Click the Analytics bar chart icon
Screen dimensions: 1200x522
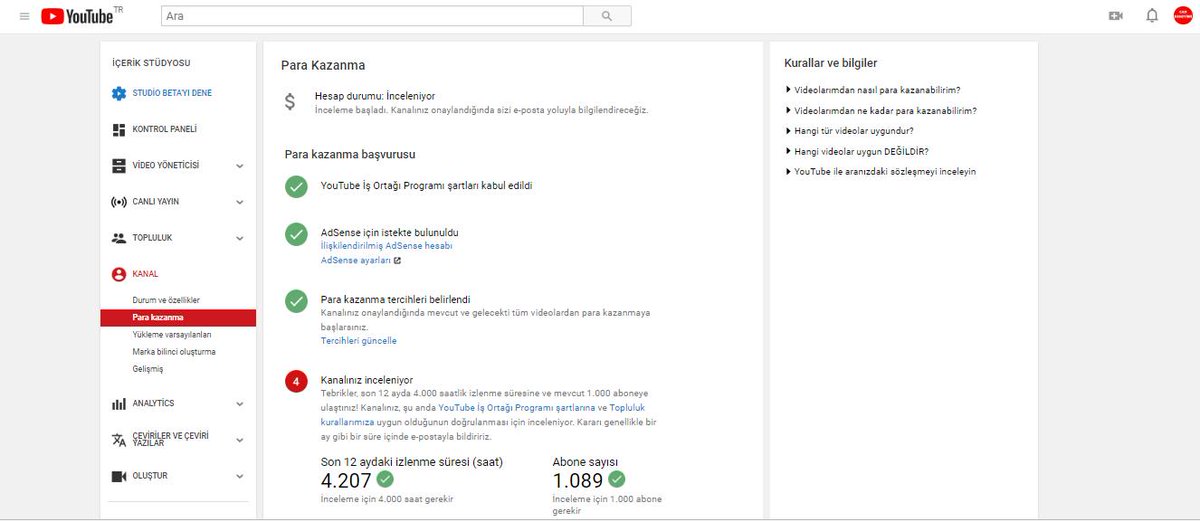pyautogui.click(x=119, y=403)
